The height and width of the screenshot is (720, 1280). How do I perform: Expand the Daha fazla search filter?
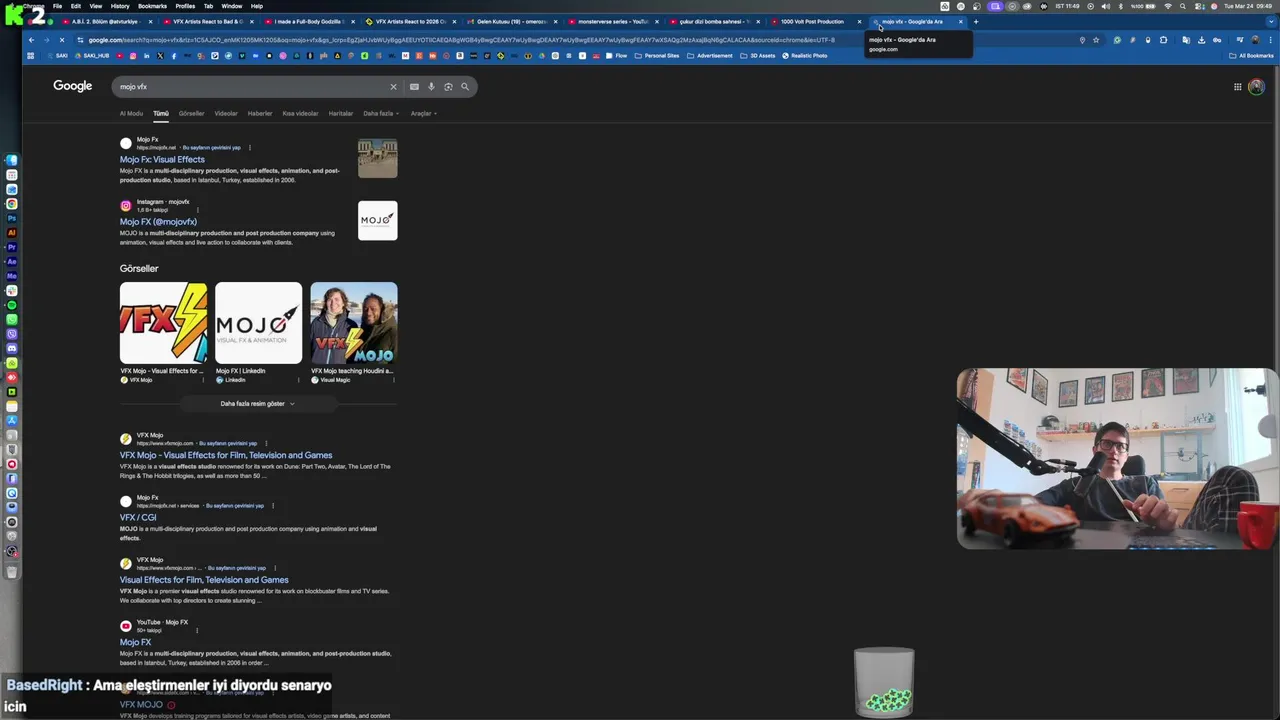pyautogui.click(x=380, y=113)
